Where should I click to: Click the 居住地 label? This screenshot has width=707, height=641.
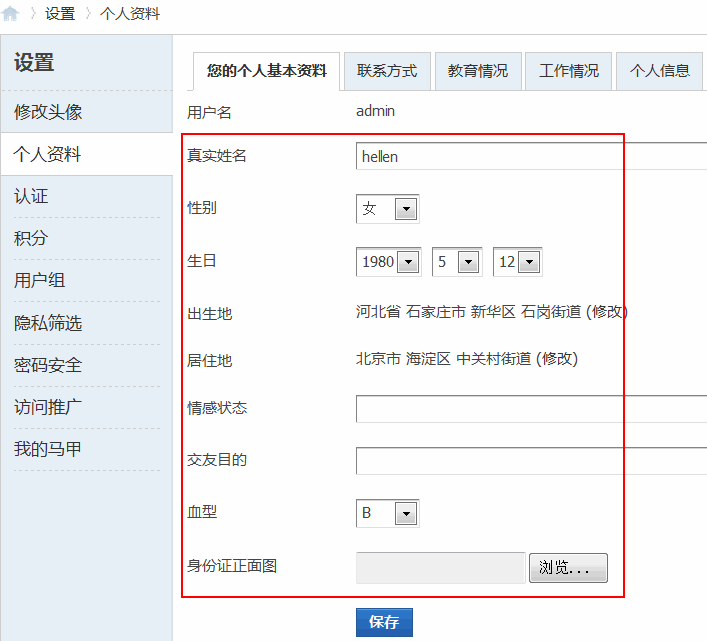pyautogui.click(x=209, y=361)
